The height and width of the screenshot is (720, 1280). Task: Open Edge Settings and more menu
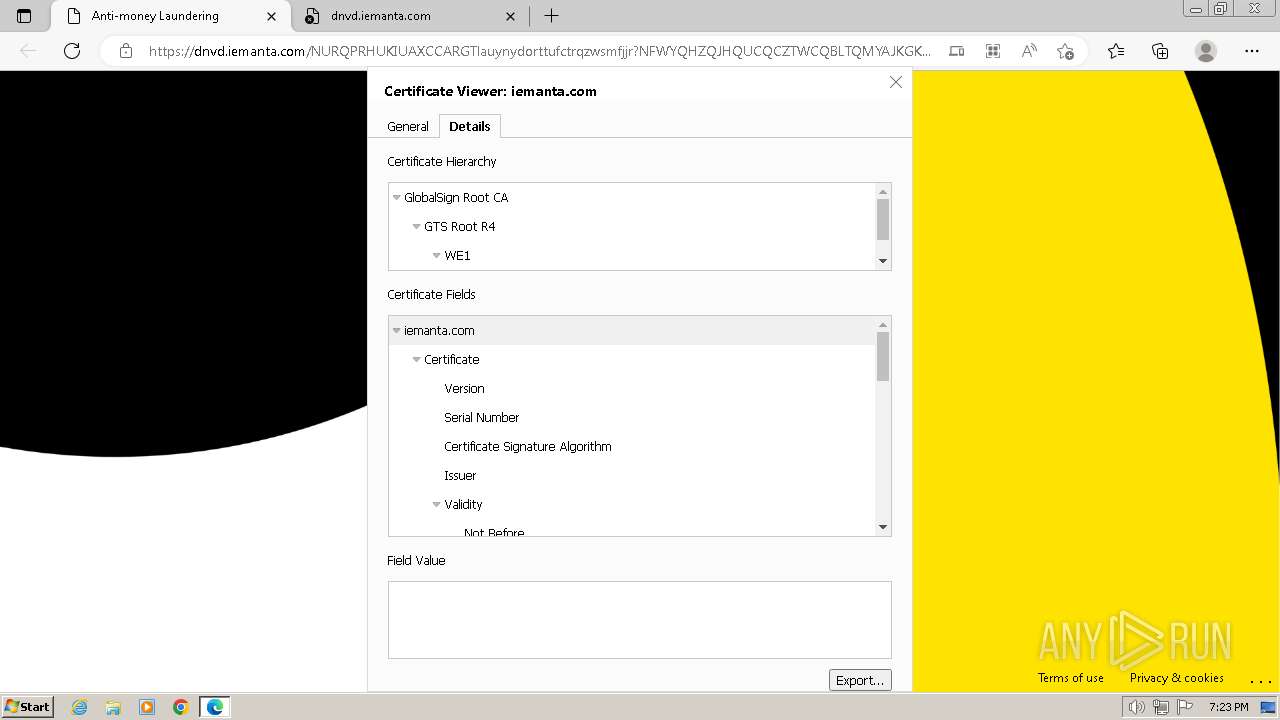(1252, 51)
